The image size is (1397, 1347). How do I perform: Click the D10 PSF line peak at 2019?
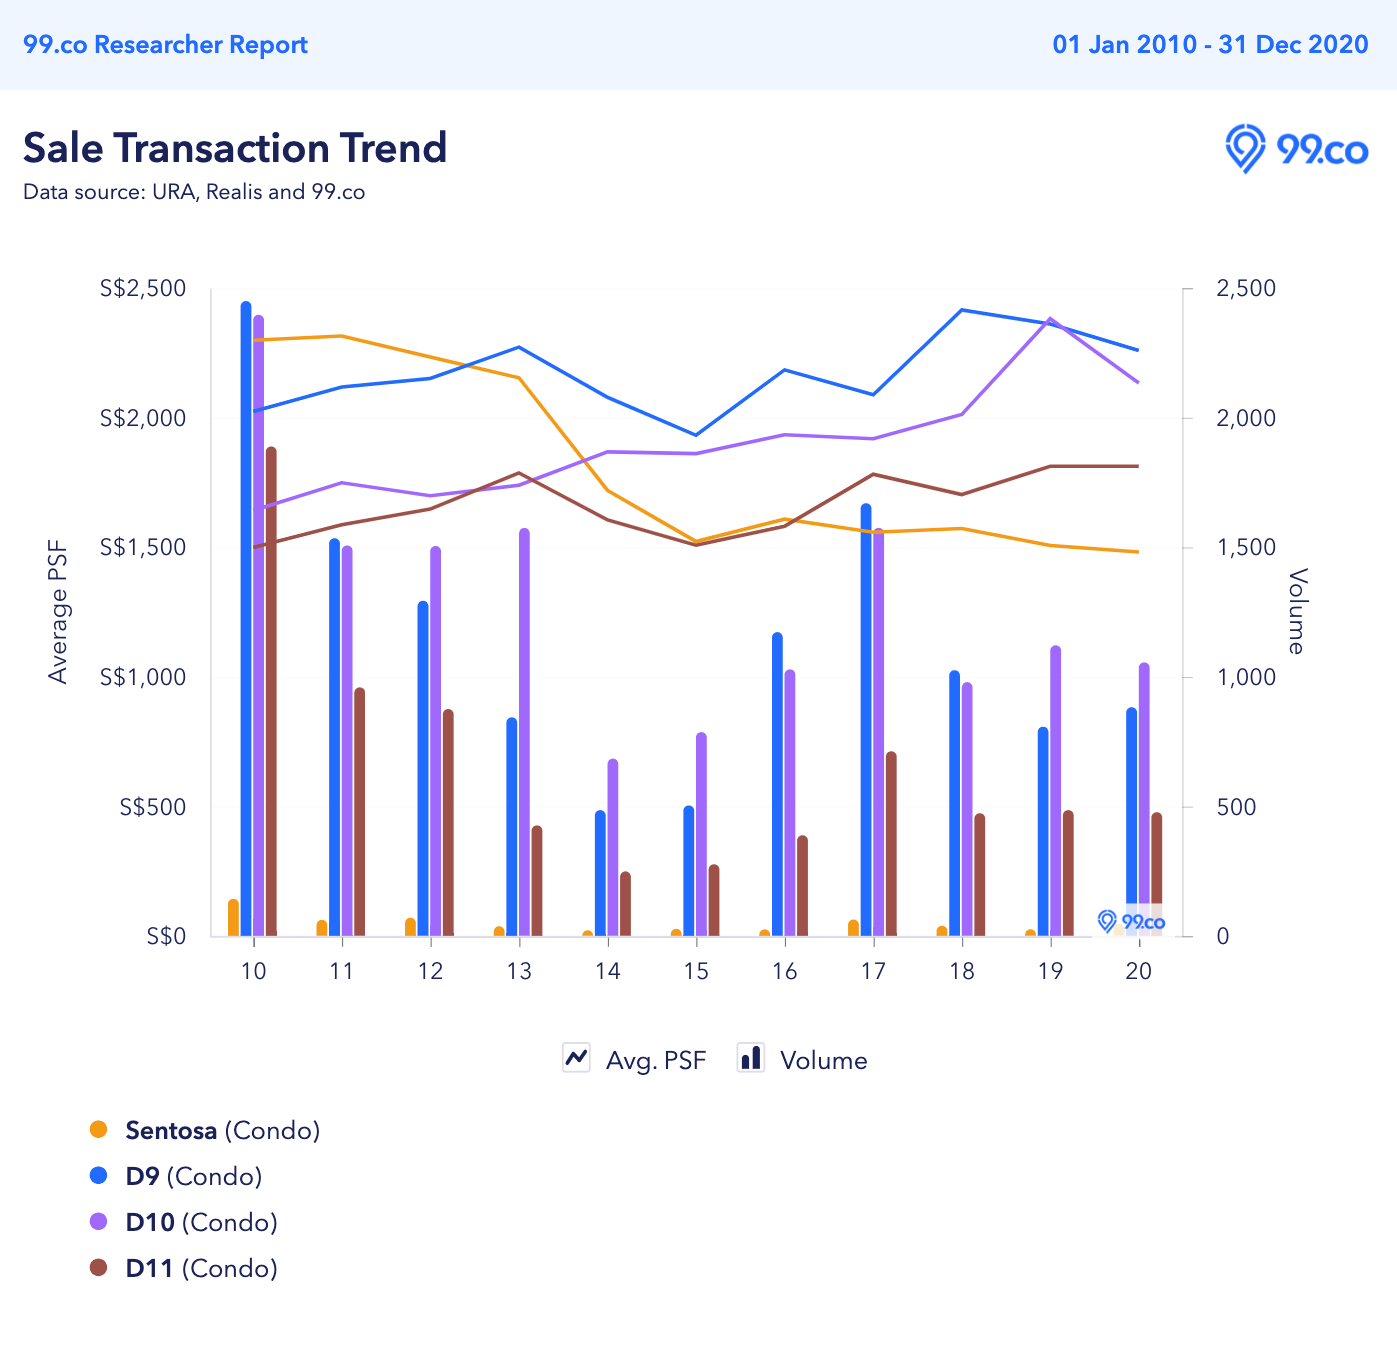coord(1050,319)
